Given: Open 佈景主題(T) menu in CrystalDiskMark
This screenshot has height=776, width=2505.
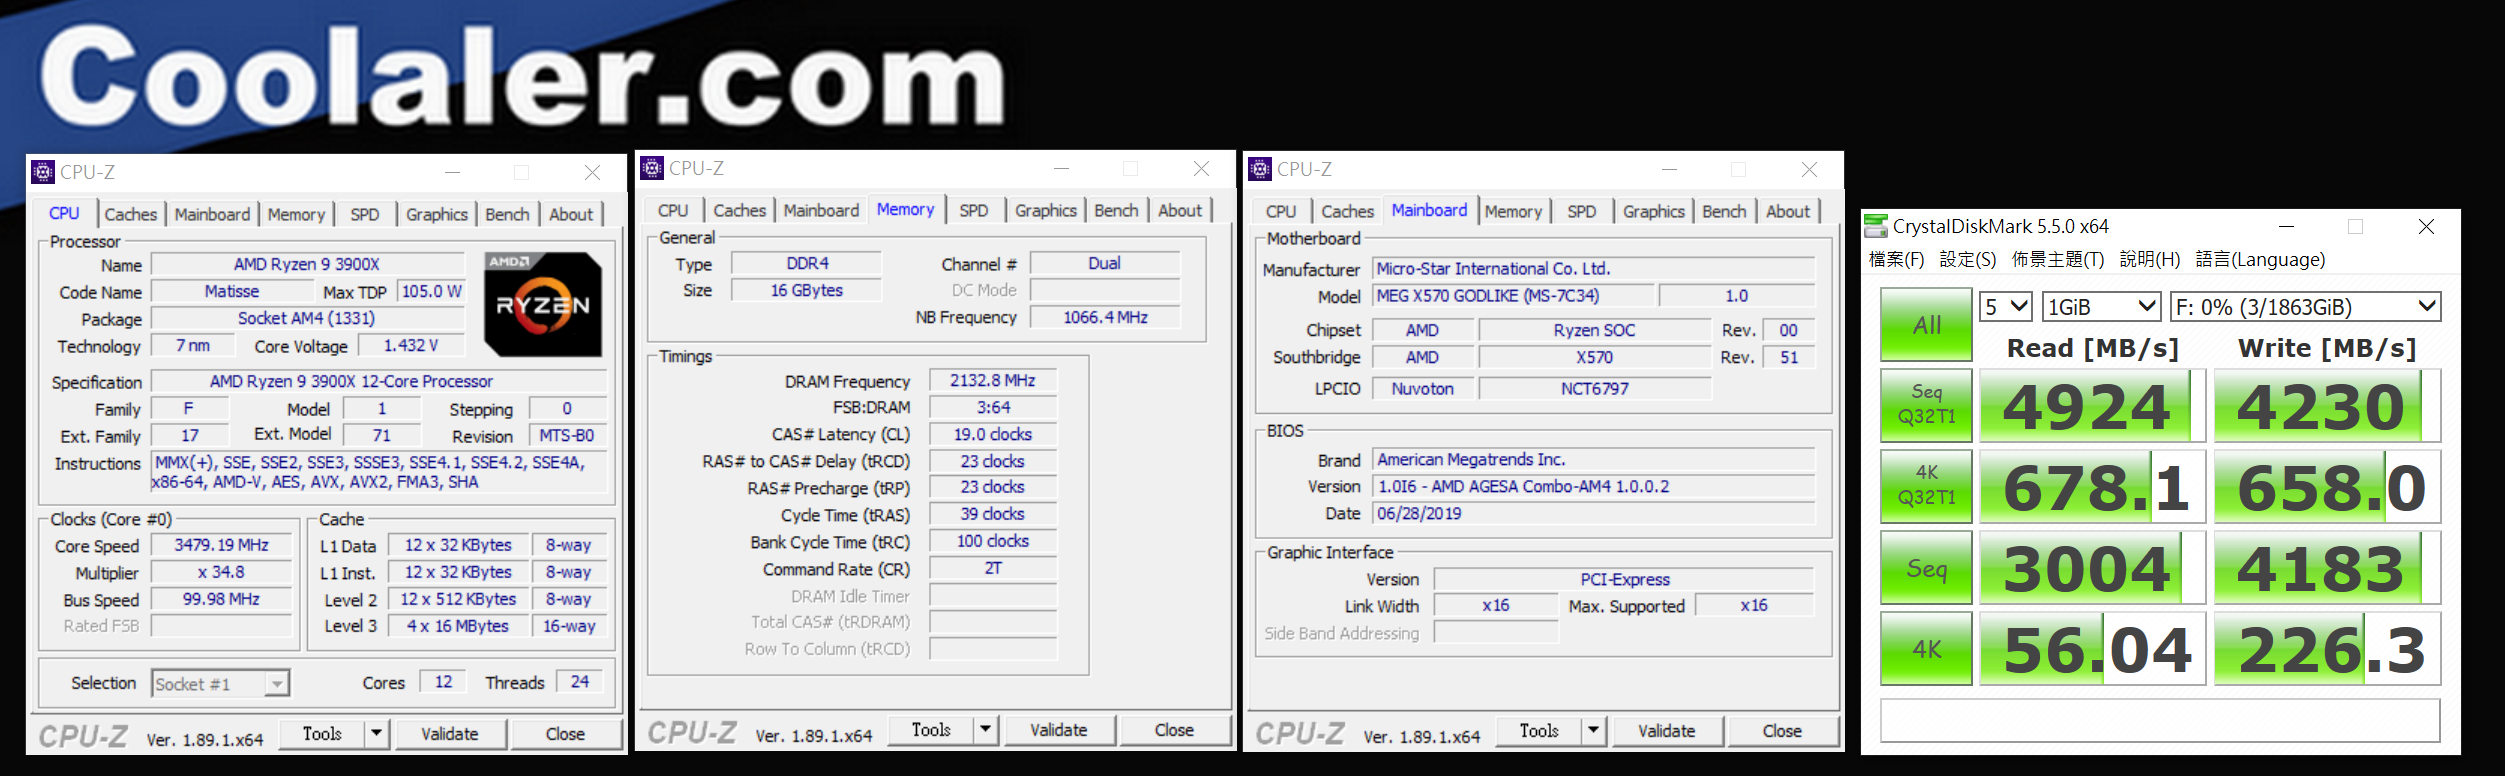Looking at the screenshot, I should tap(2058, 260).
